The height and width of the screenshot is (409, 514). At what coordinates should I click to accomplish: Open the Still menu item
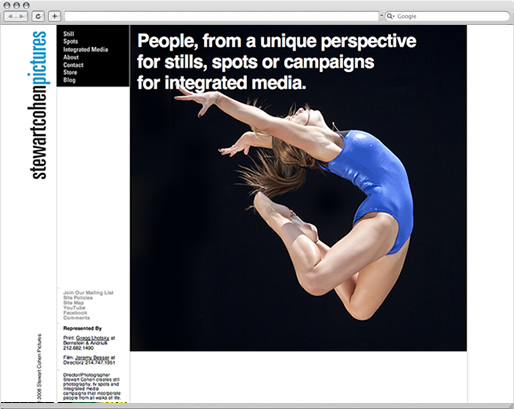pos(69,34)
